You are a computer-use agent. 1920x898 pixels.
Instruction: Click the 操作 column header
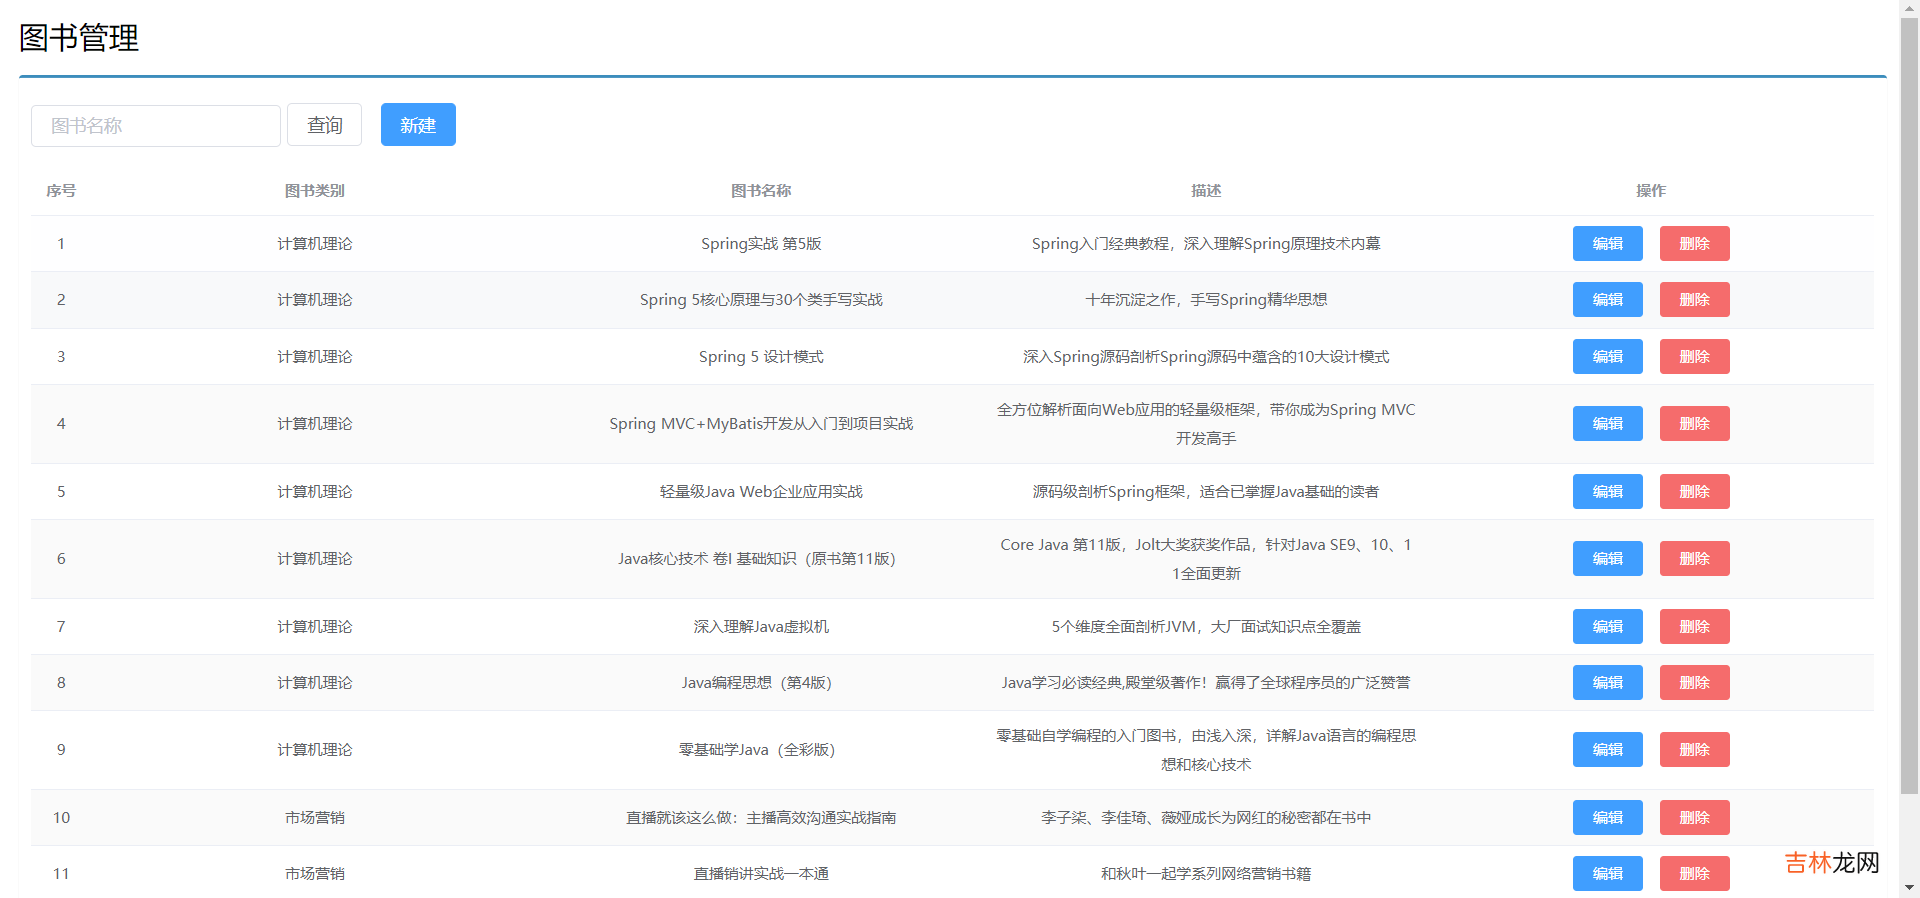[1651, 191]
